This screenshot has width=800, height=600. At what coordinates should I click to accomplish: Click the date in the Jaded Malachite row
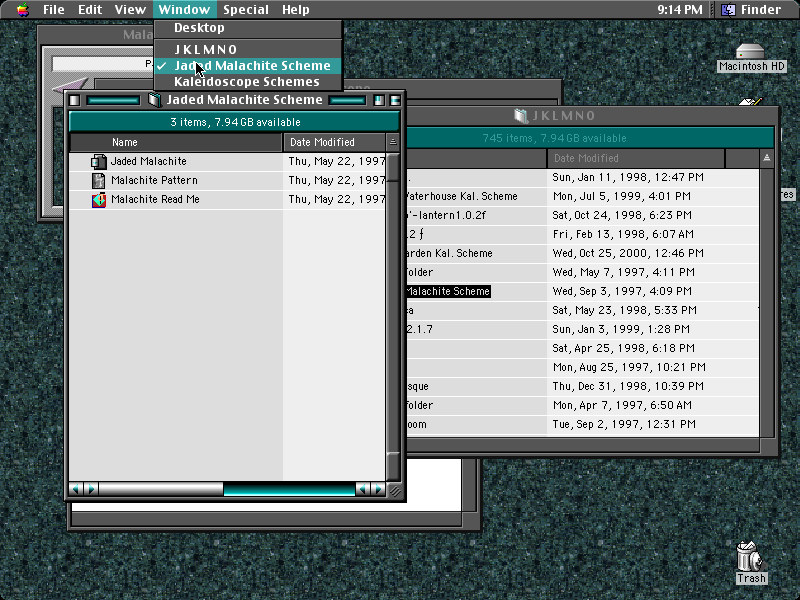(337, 162)
